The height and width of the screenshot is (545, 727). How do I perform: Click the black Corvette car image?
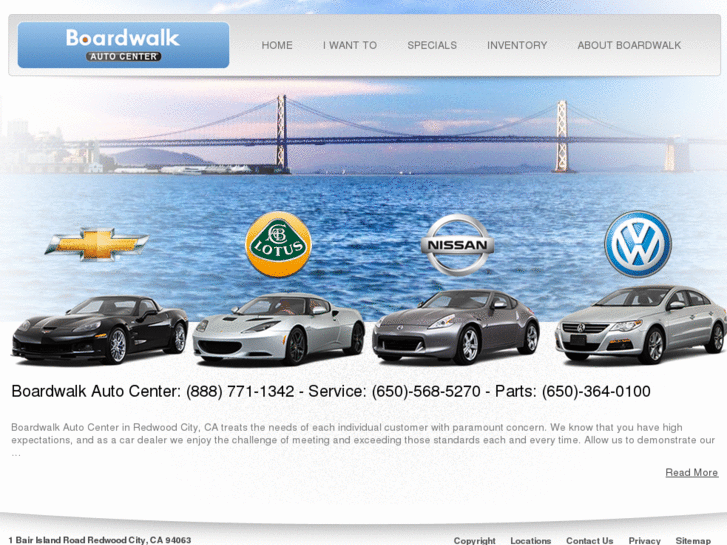[100, 330]
